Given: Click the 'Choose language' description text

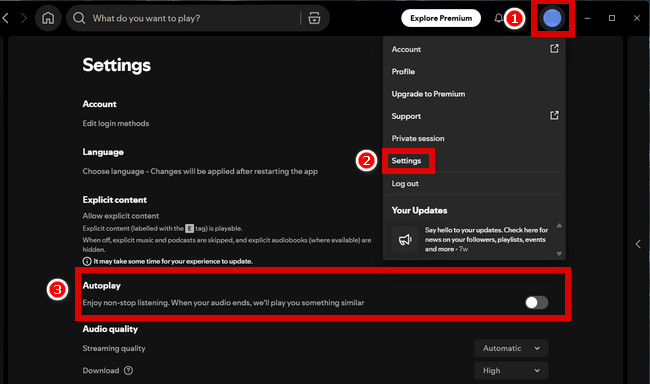Looking at the screenshot, I should tap(200, 171).
